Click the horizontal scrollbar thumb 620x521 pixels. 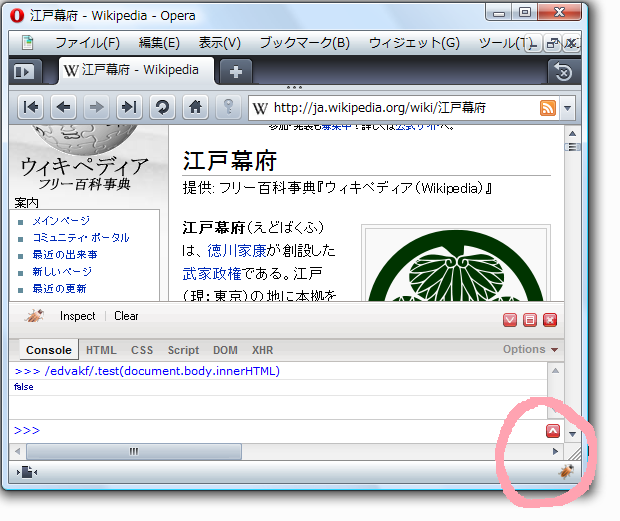(134, 451)
